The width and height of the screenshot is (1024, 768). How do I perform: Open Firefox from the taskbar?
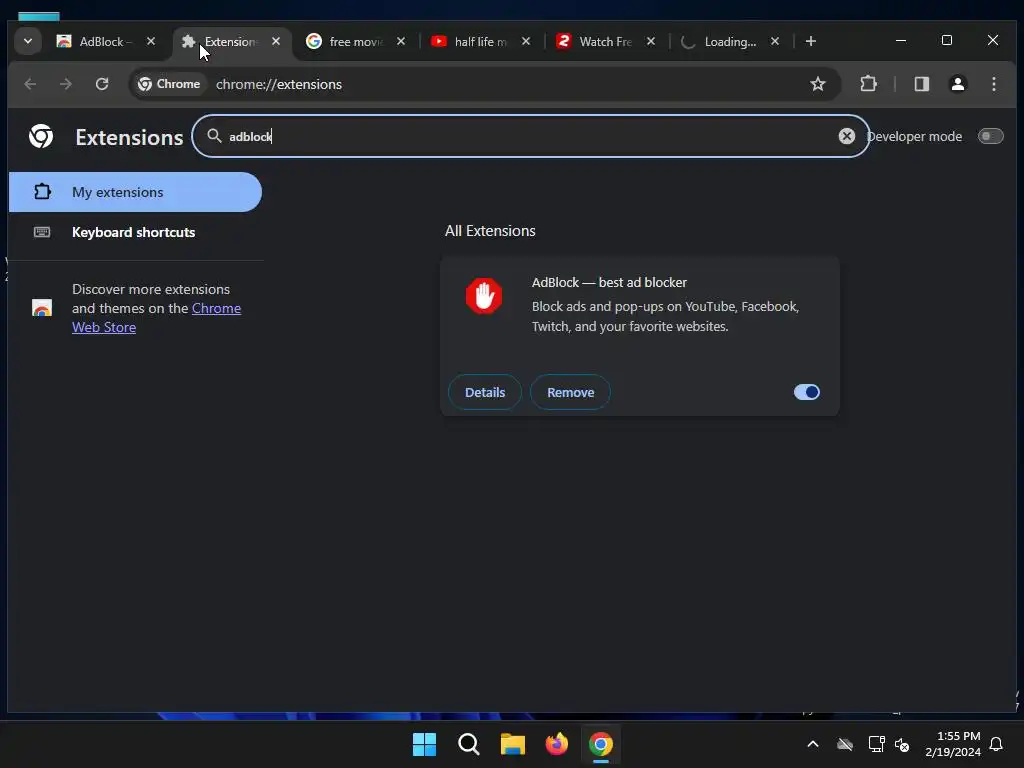tap(556, 744)
